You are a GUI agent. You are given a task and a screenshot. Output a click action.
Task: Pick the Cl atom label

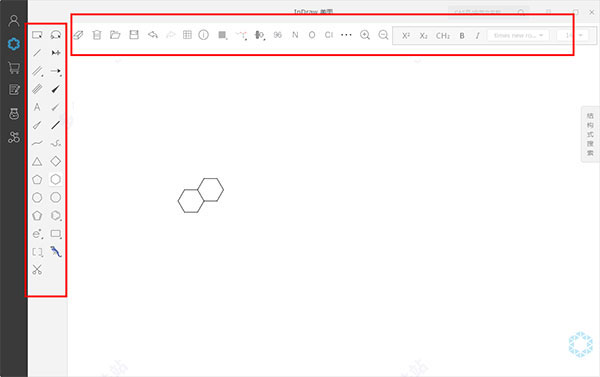pyautogui.click(x=329, y=35)
